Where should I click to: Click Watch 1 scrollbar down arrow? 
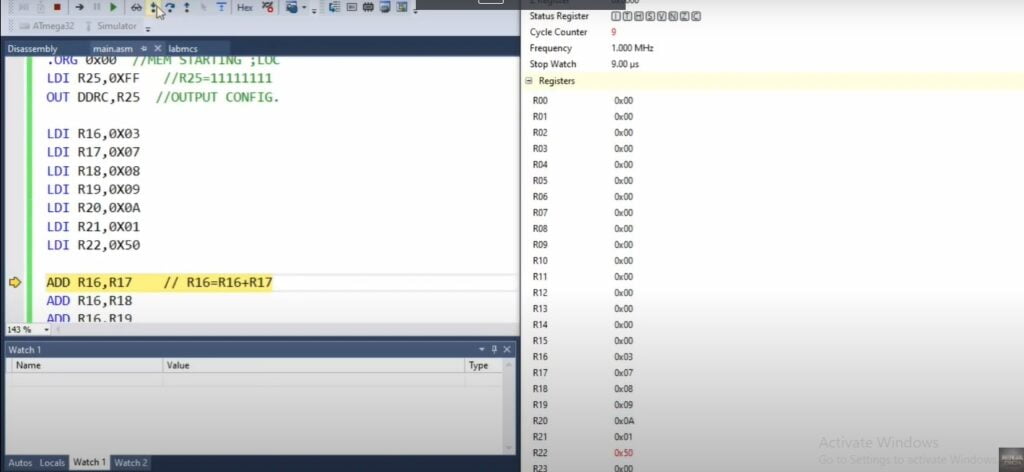point(509,448)
